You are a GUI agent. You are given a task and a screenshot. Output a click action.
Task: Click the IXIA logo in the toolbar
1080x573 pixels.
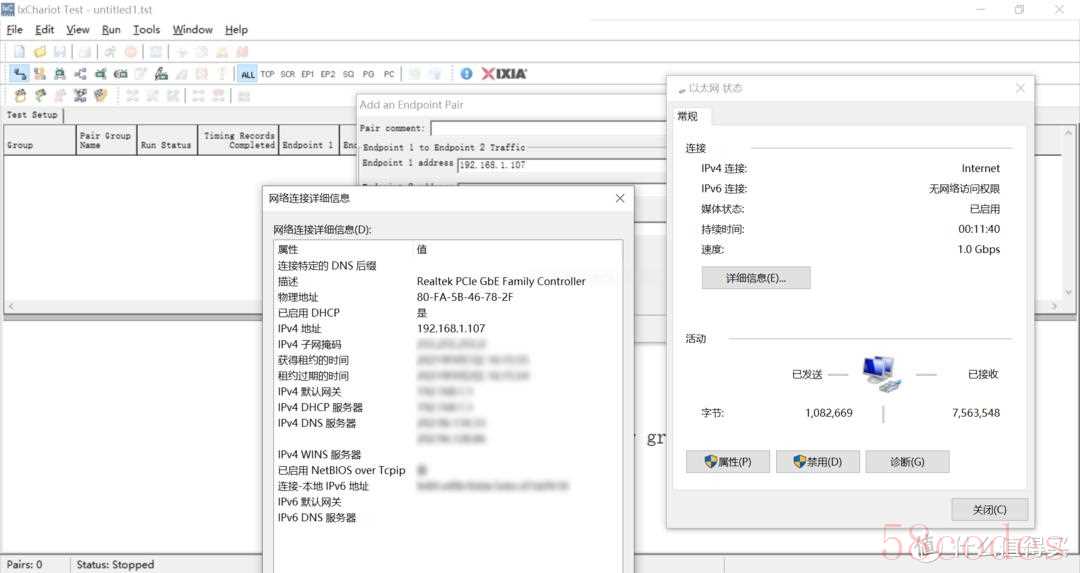pyautogui.click(x=504, y=74)
